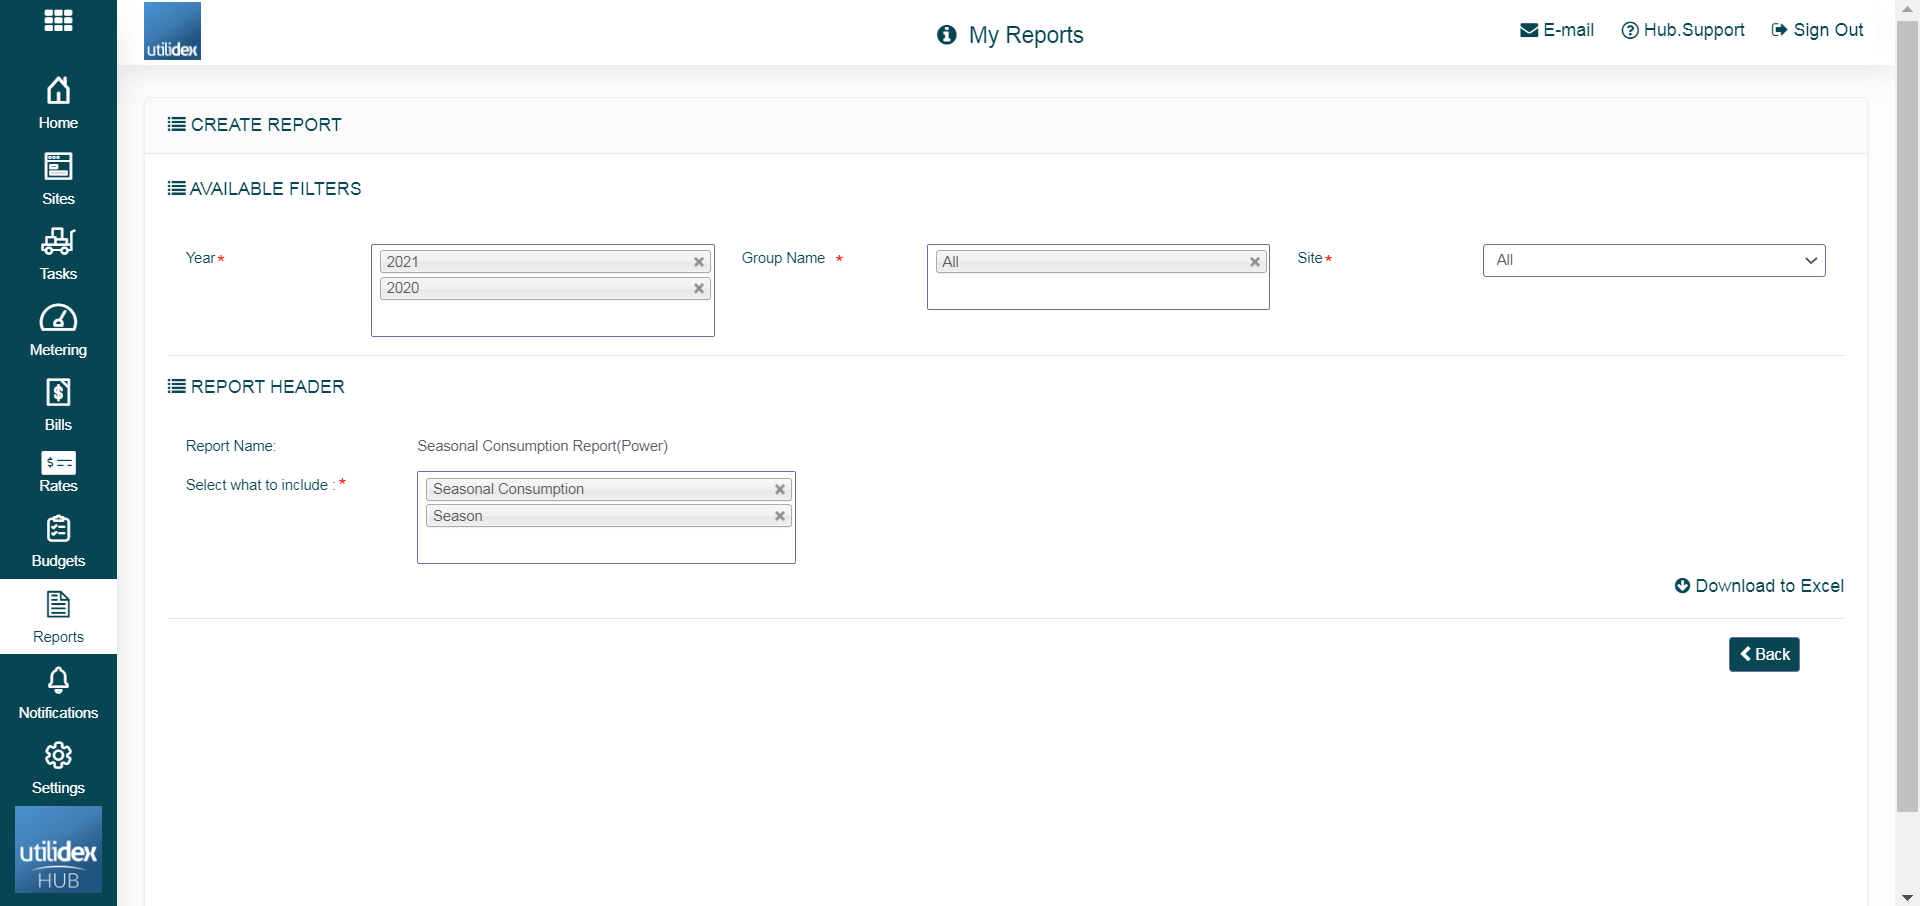
Task: Click the Create Report list icon
Action: click(x=176, y=124)
